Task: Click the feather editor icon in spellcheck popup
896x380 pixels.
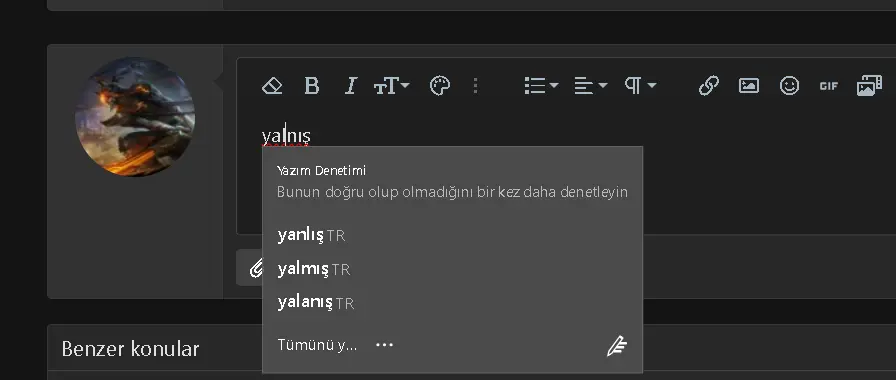Action: click(617, 346)
